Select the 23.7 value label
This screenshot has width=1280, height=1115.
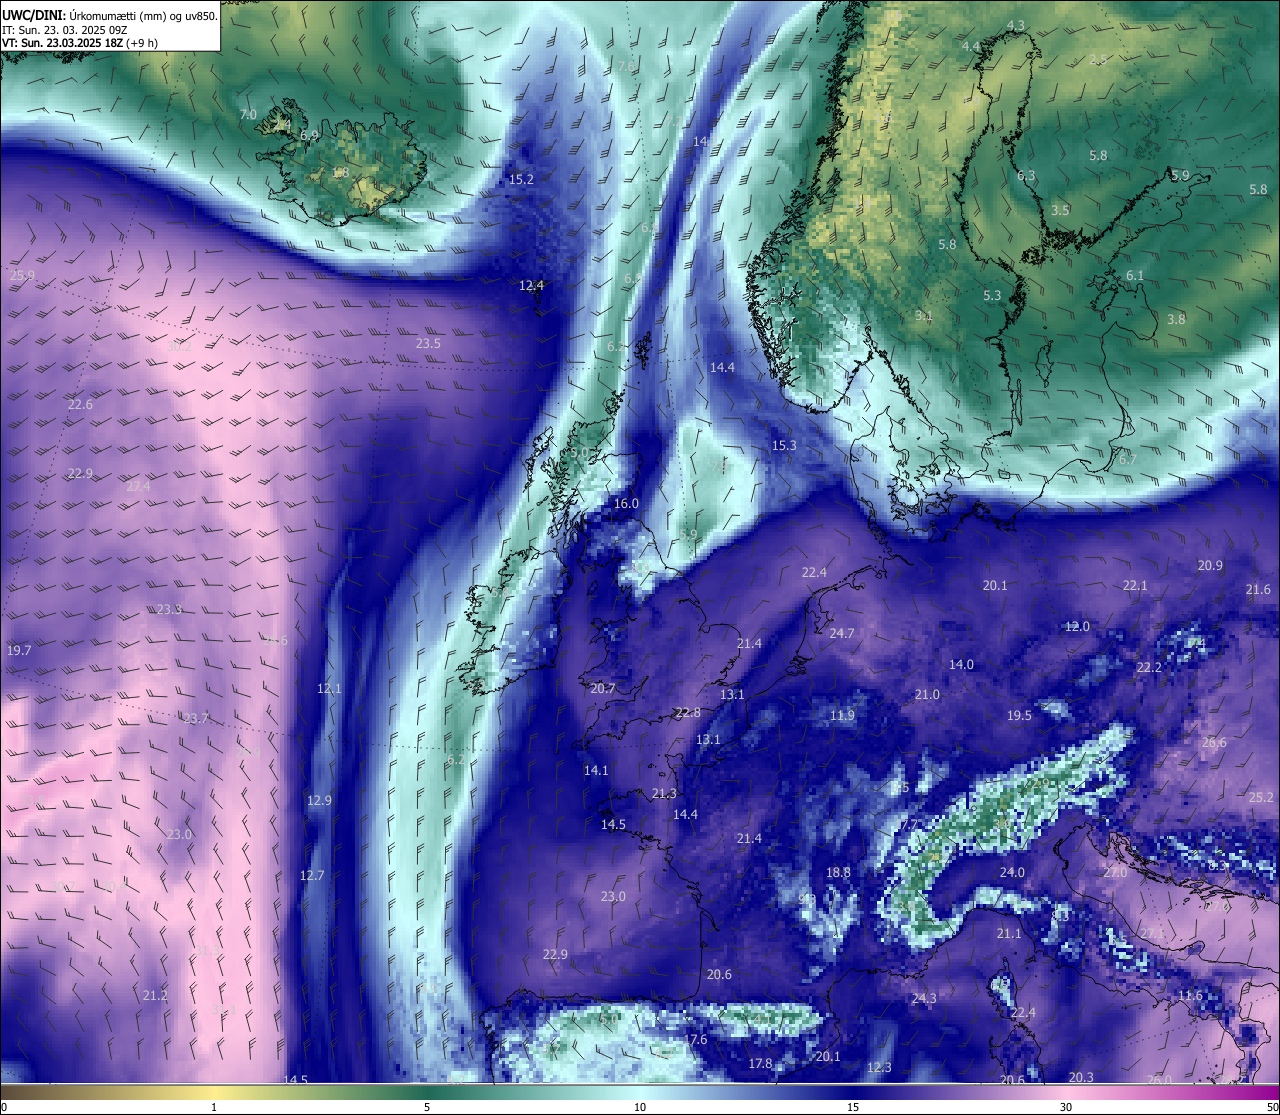[x=196, y=718]
